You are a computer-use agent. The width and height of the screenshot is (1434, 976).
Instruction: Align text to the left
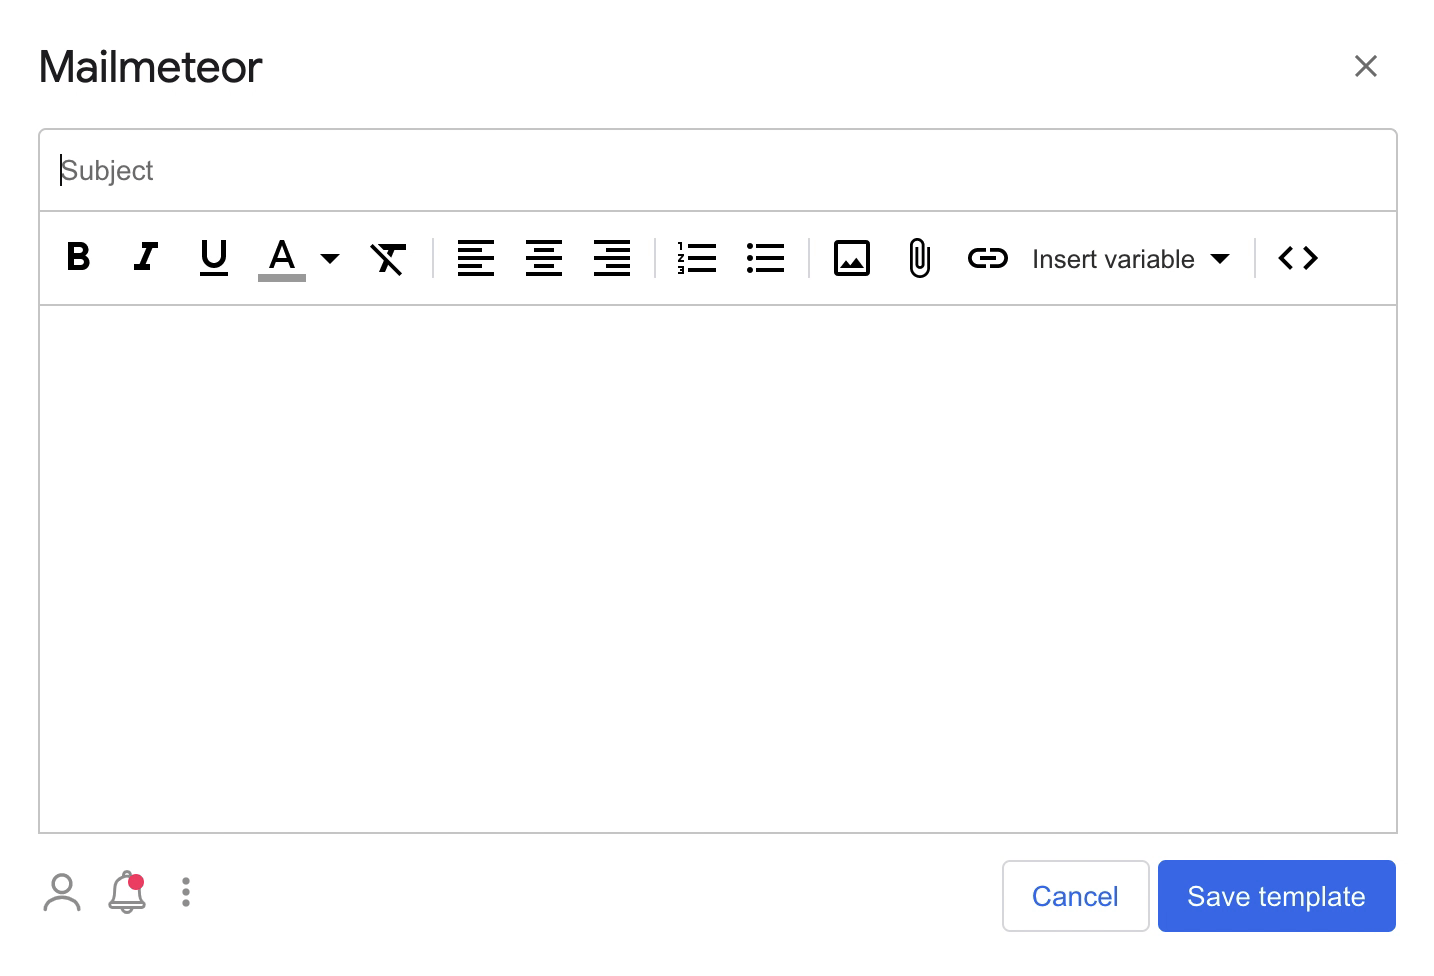(476, 258)
